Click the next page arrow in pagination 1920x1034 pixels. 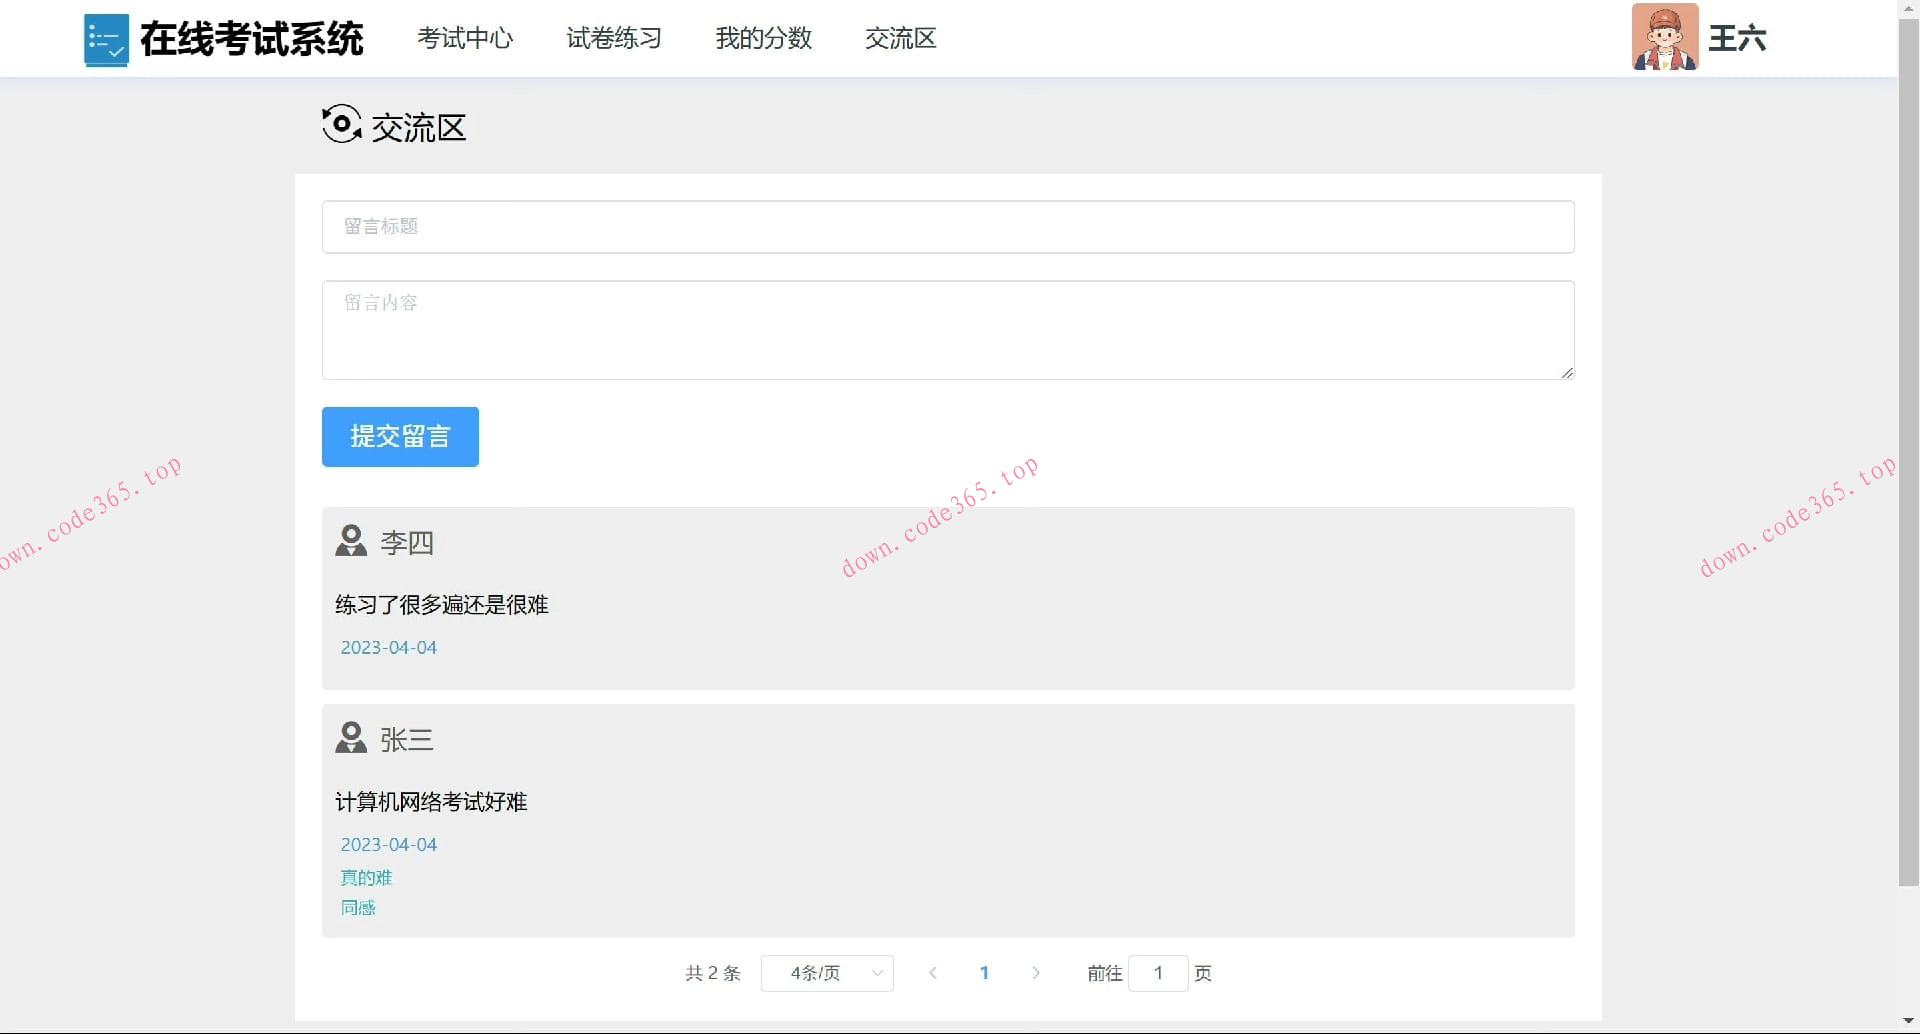[x=1037, y=972]
